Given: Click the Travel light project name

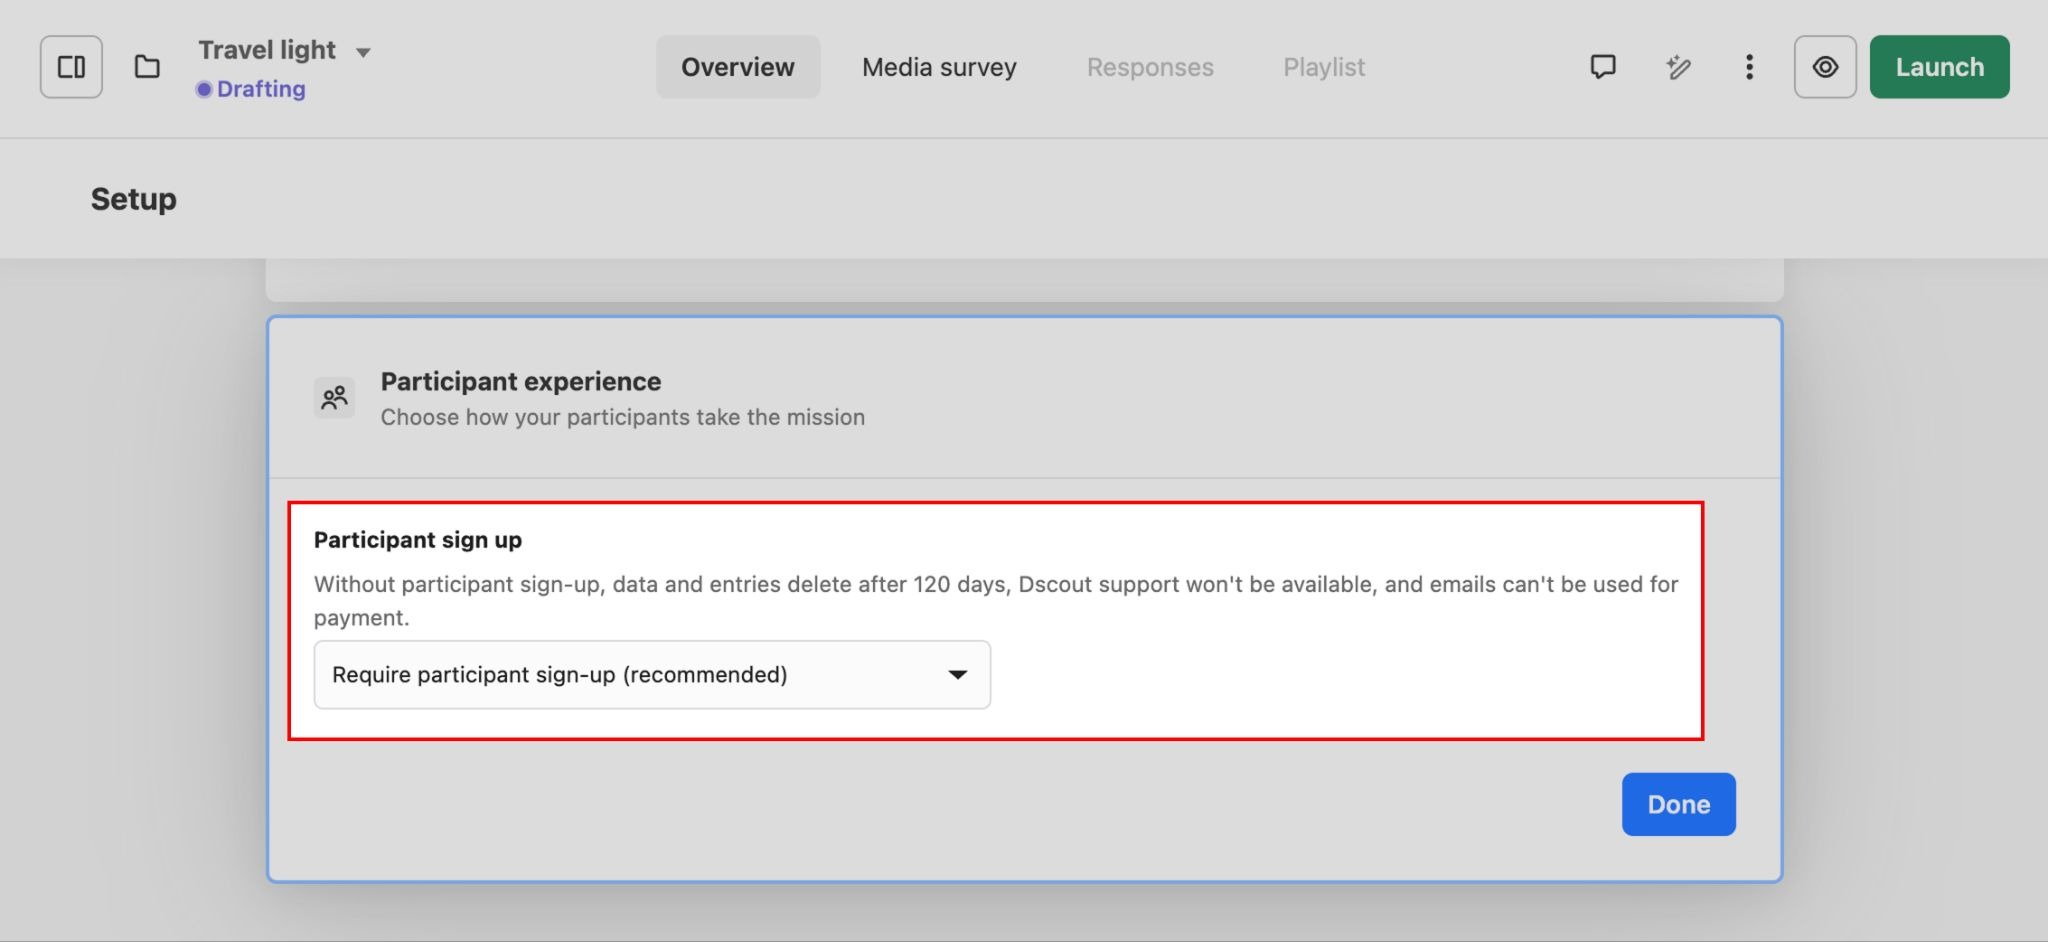Looking at the screenshot, I should pos(267,50).
